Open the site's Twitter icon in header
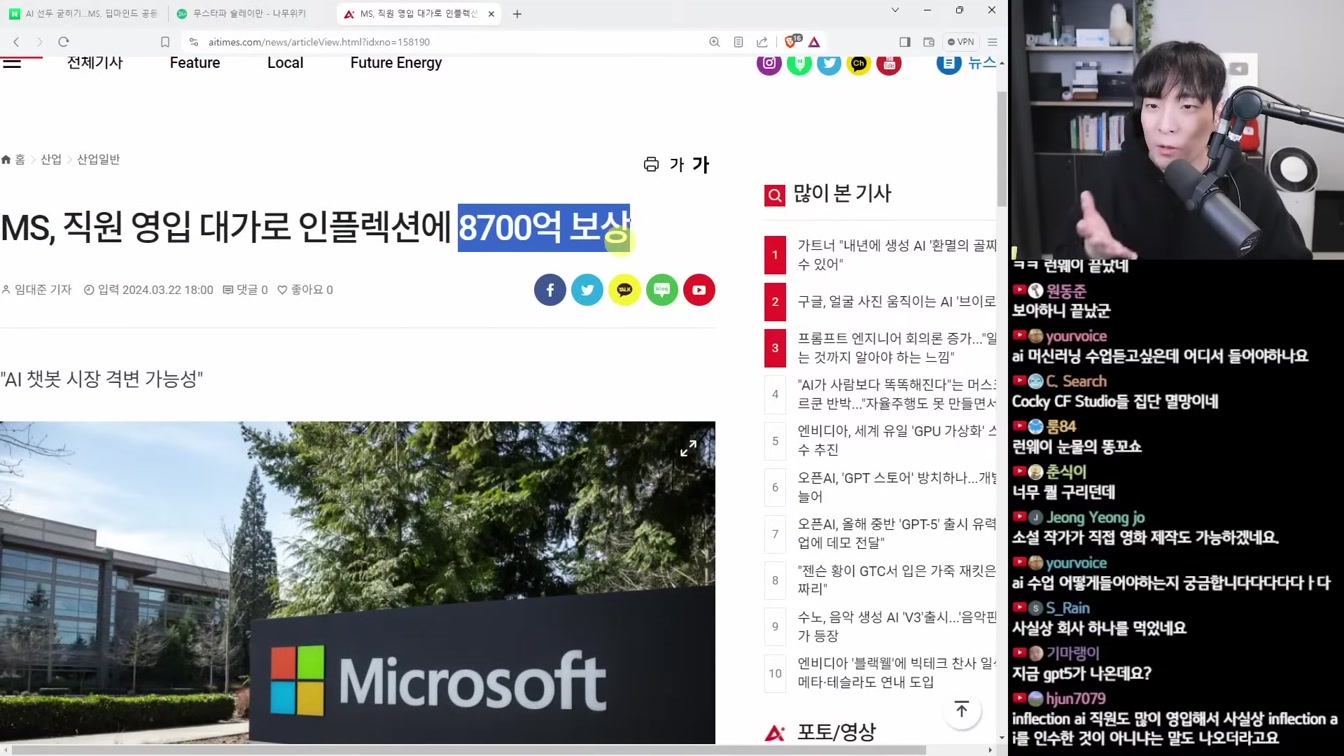1344x756 pixels. click(829, 63)
